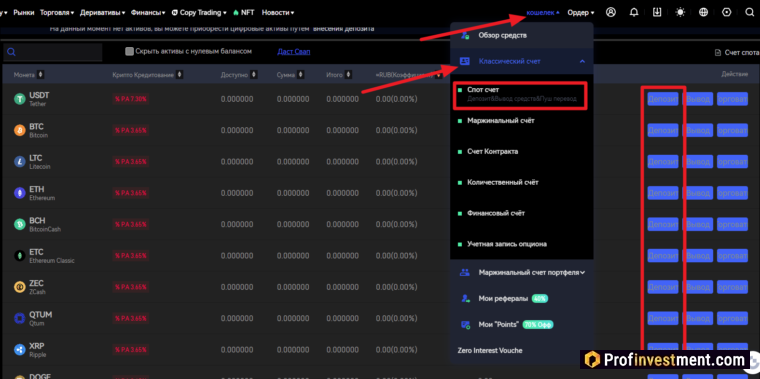
Task: Open the Новости dropdown
Action: pos(278,13)
